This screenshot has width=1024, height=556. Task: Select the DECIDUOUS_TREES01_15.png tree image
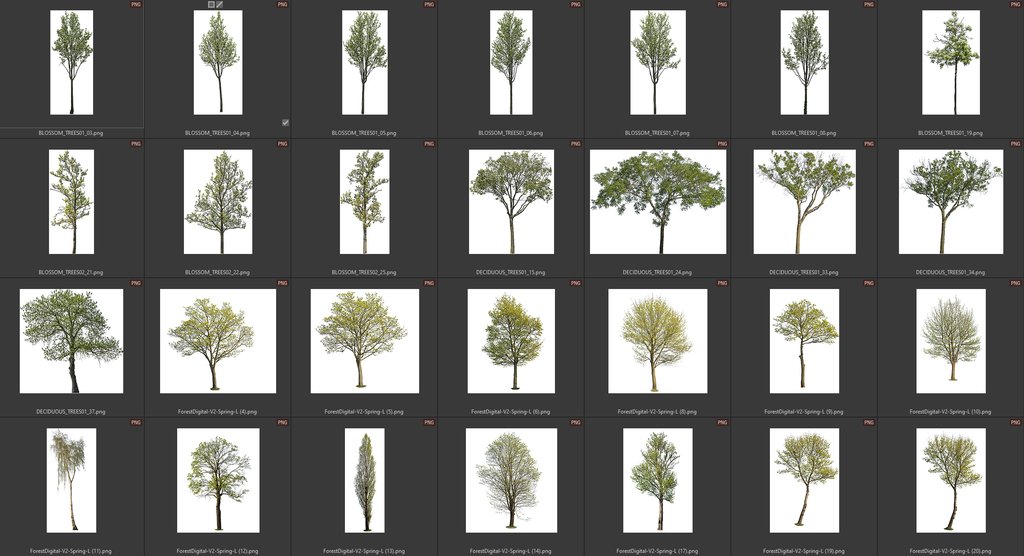point(511,201)
